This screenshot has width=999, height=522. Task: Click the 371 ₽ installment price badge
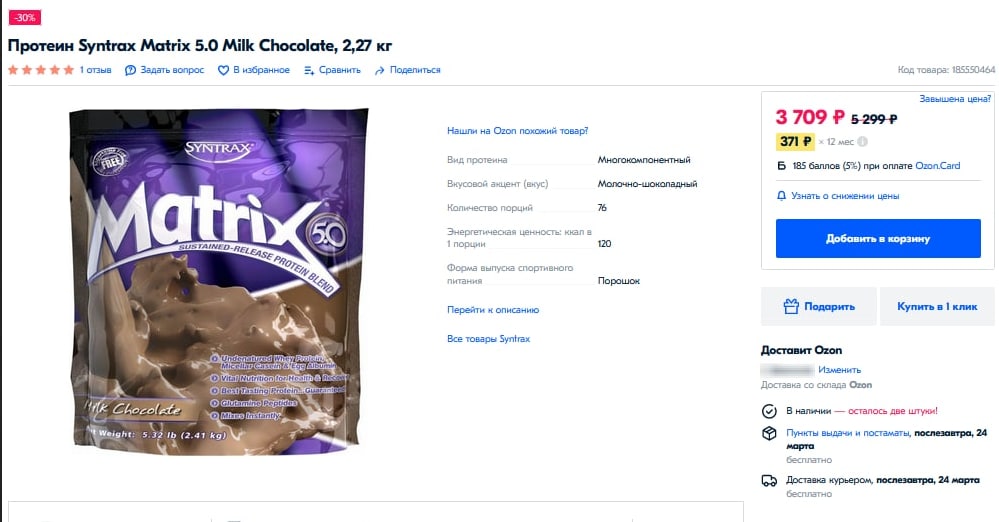(x=795, y=141)
